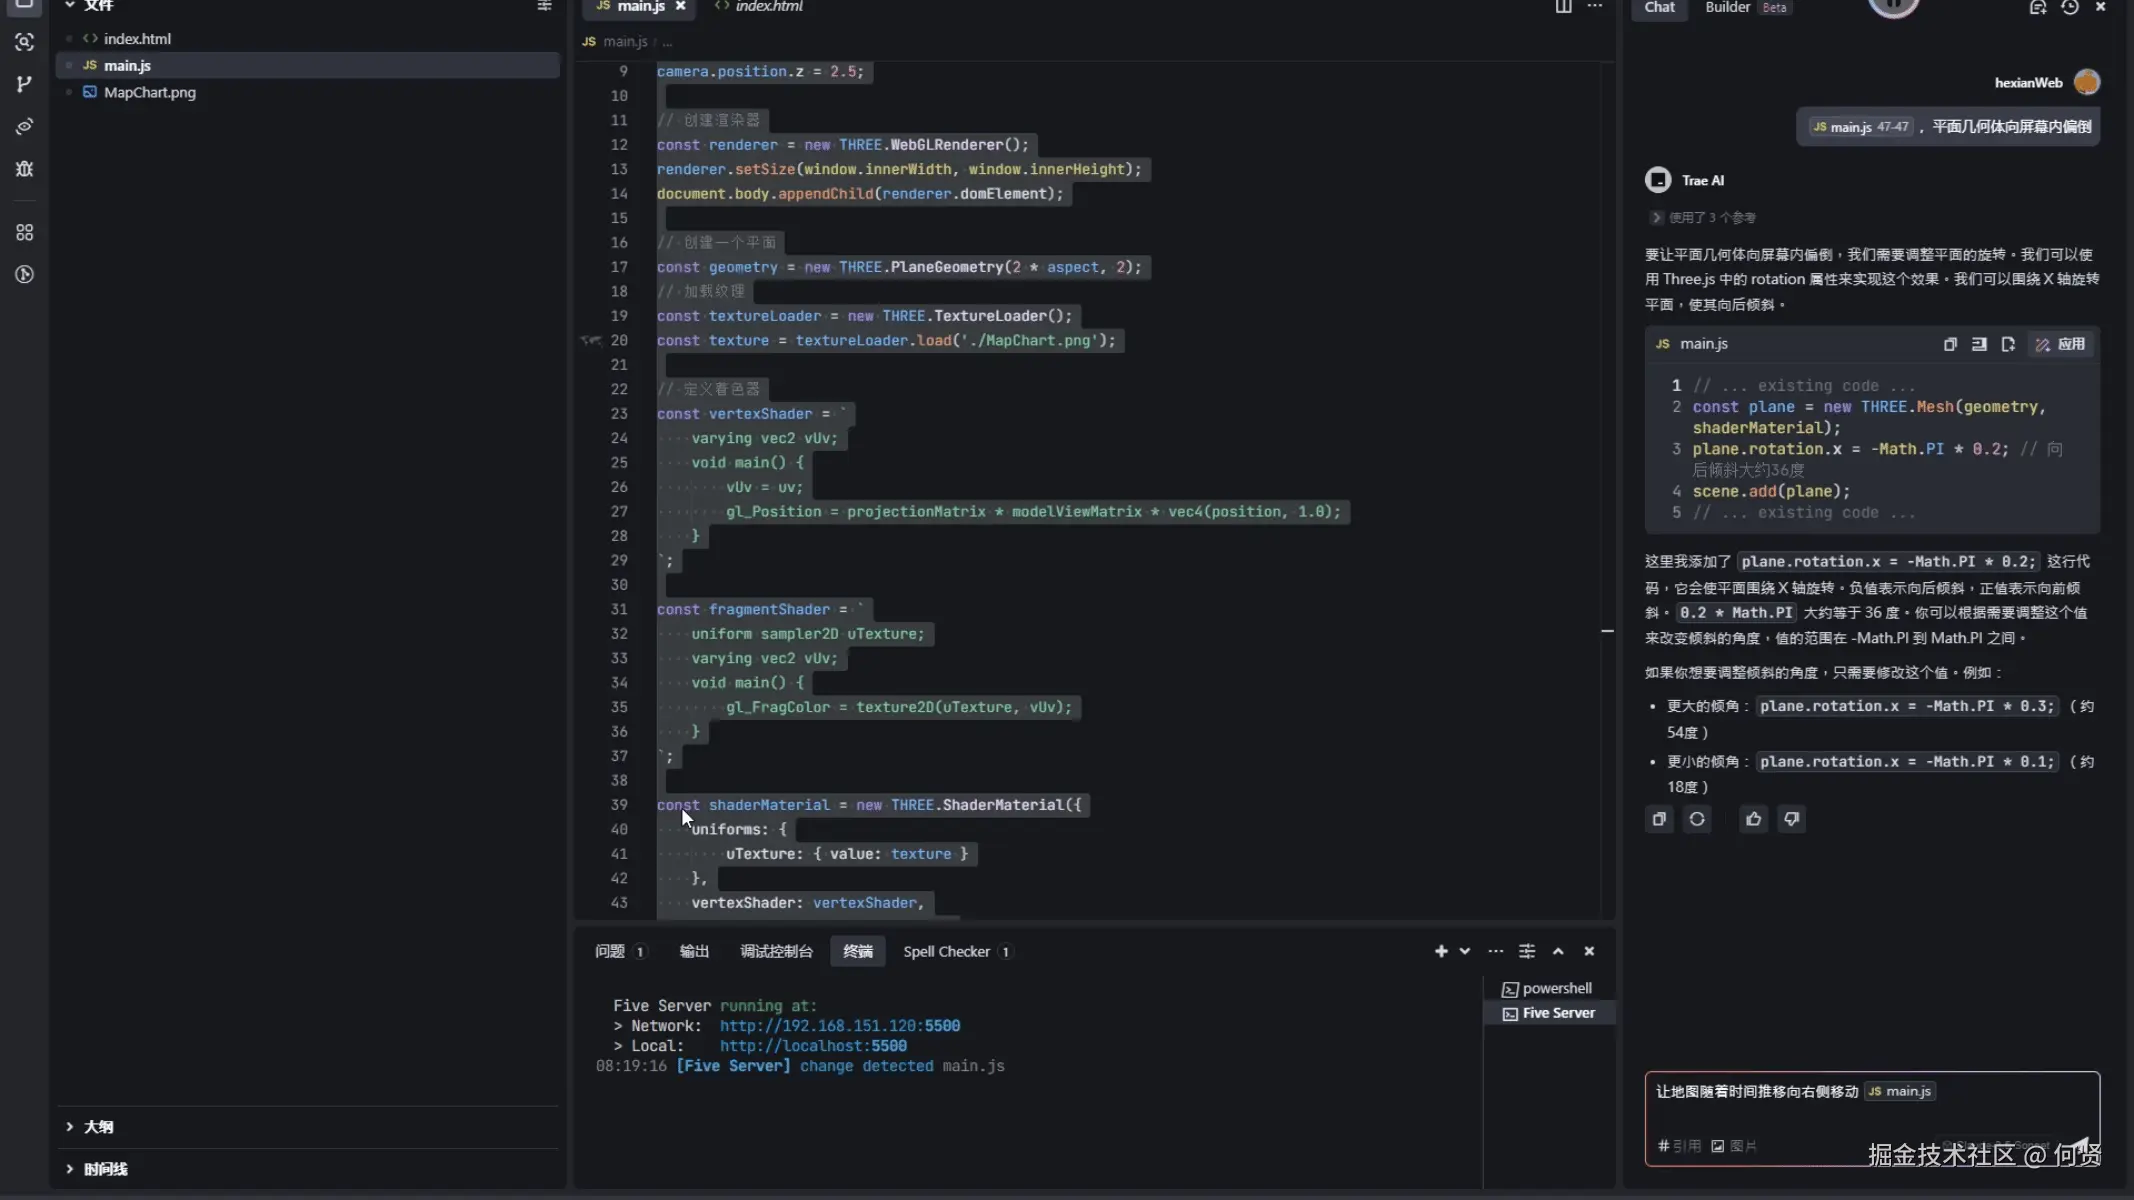The height and width of the screenshot is (1200, 2134).
Task: Click the editor scrollbar marker
Action: coord(1608,631)
